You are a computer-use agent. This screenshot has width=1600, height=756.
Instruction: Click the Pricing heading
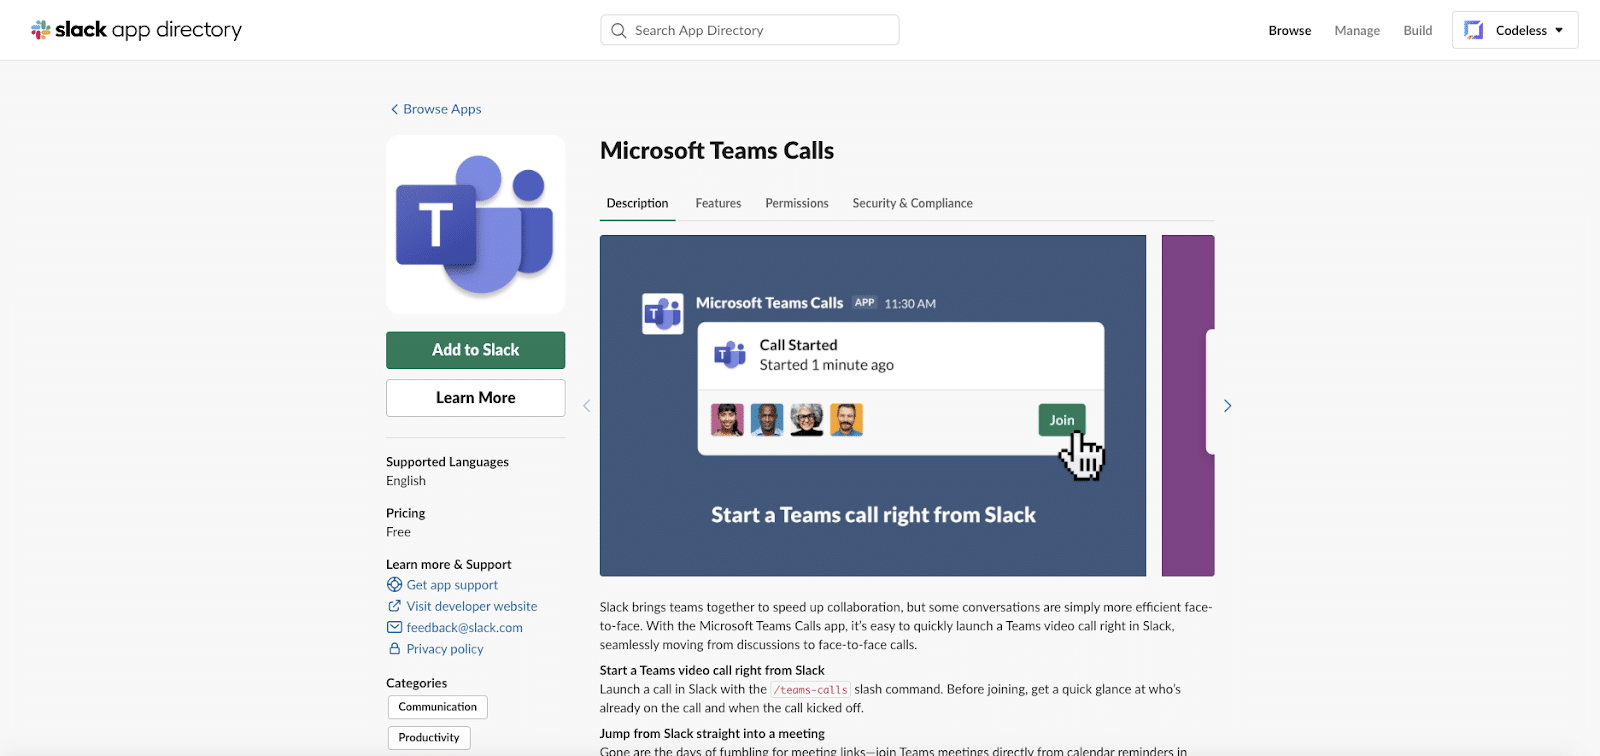click(x=406, y=513)
